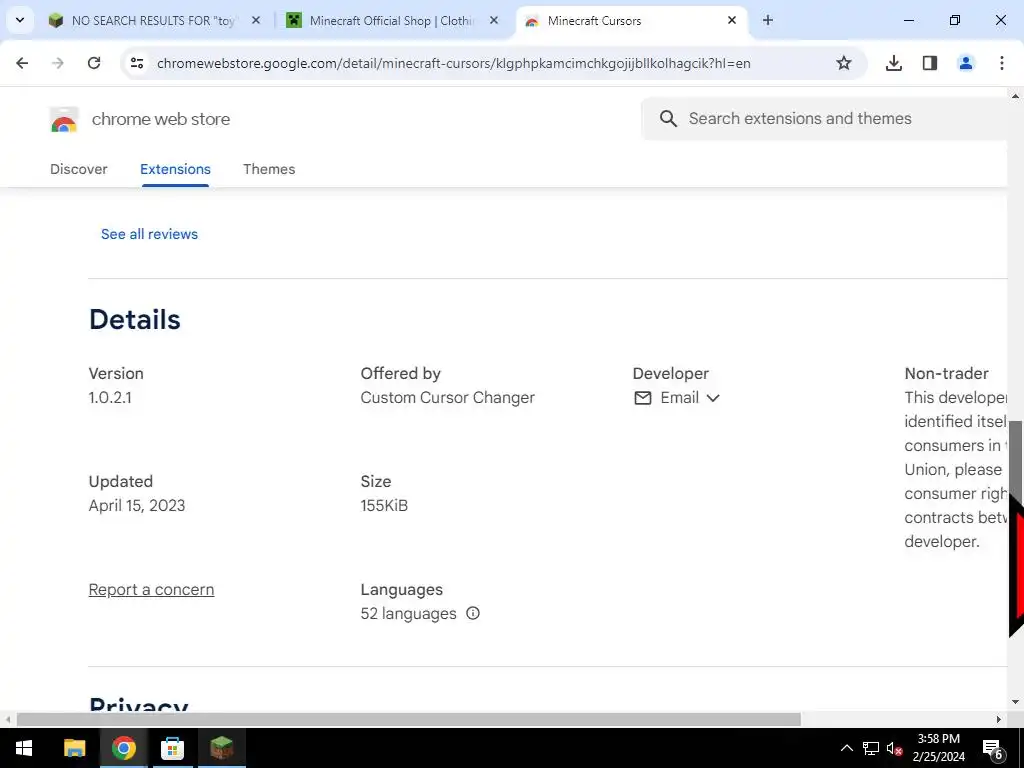Show hidden system tray icons
The width and height of the screenshot is (1024, 768).
[846, 748]
